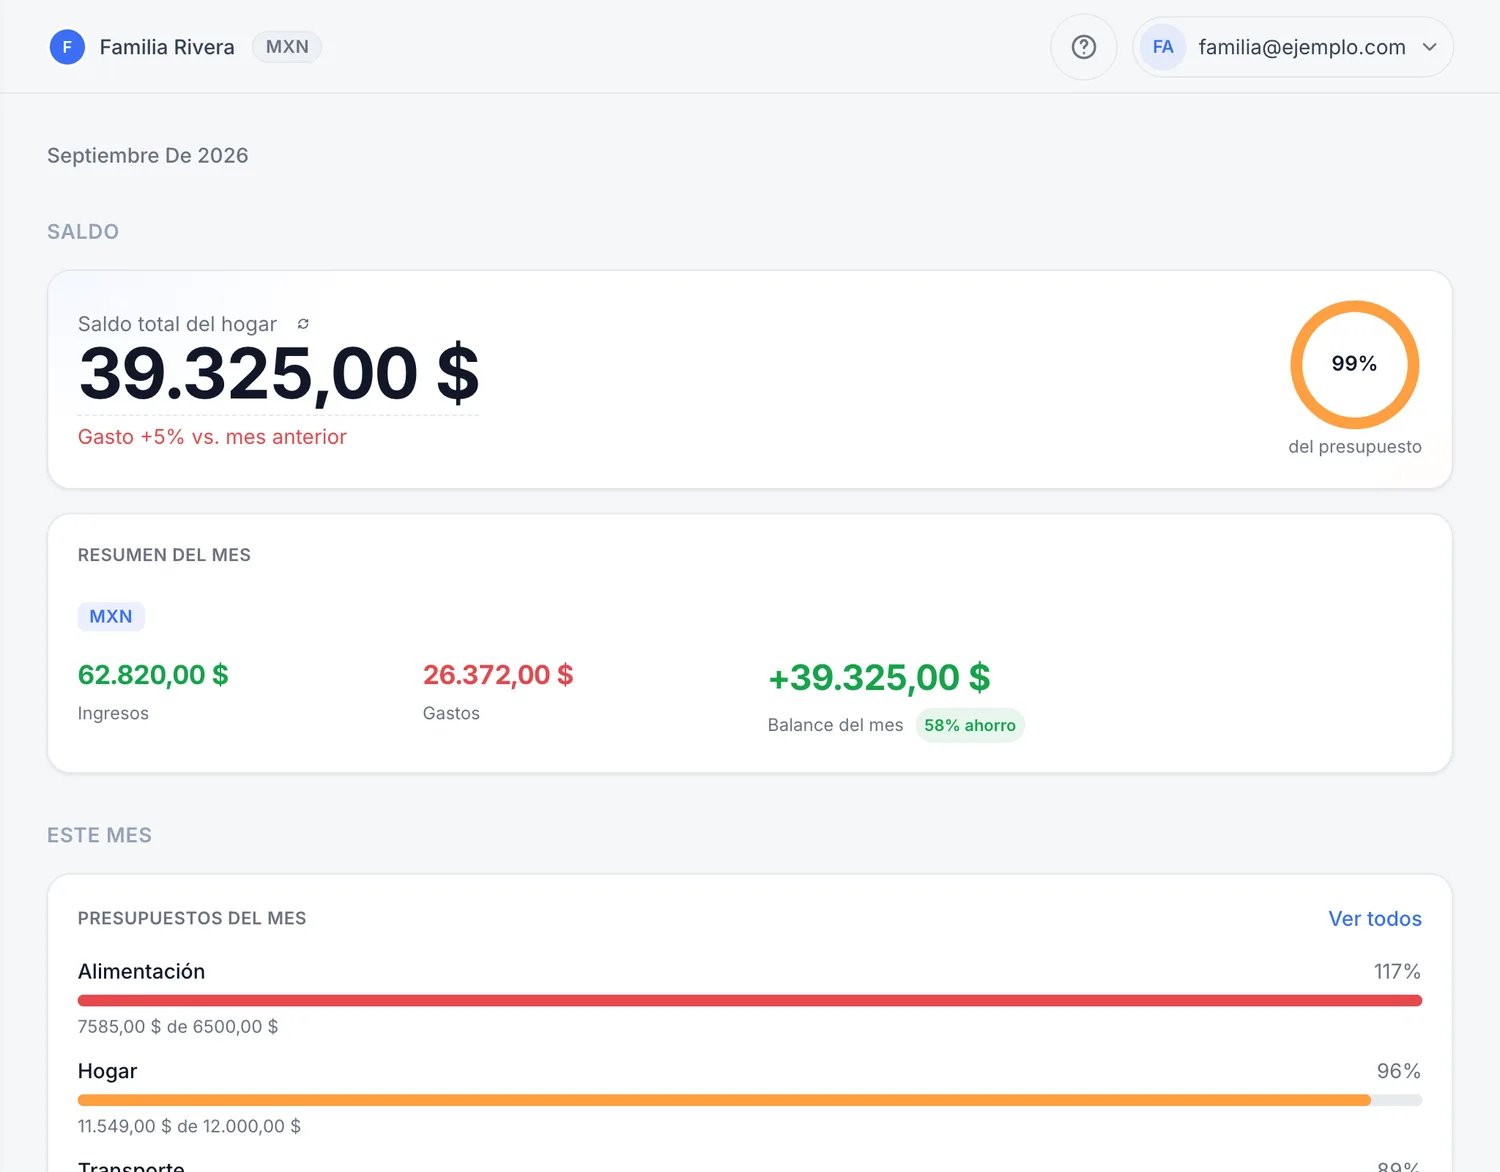Viewport: 1500px width, 1172px height.
Task: Click the 26.372,00 $ Gastos amount
Action: [x=498, y=675]
